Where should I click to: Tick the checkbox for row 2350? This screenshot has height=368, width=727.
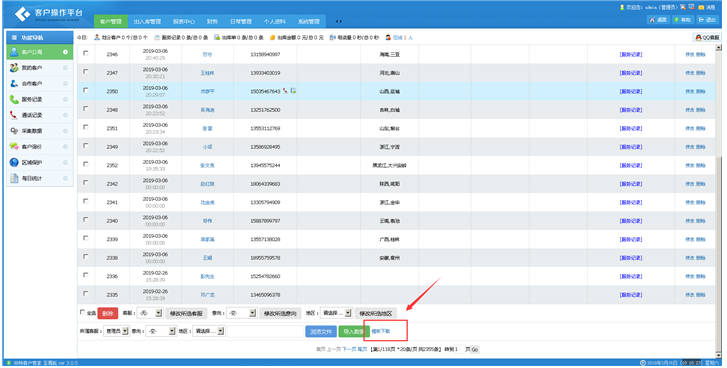click(x=85, y=90)
